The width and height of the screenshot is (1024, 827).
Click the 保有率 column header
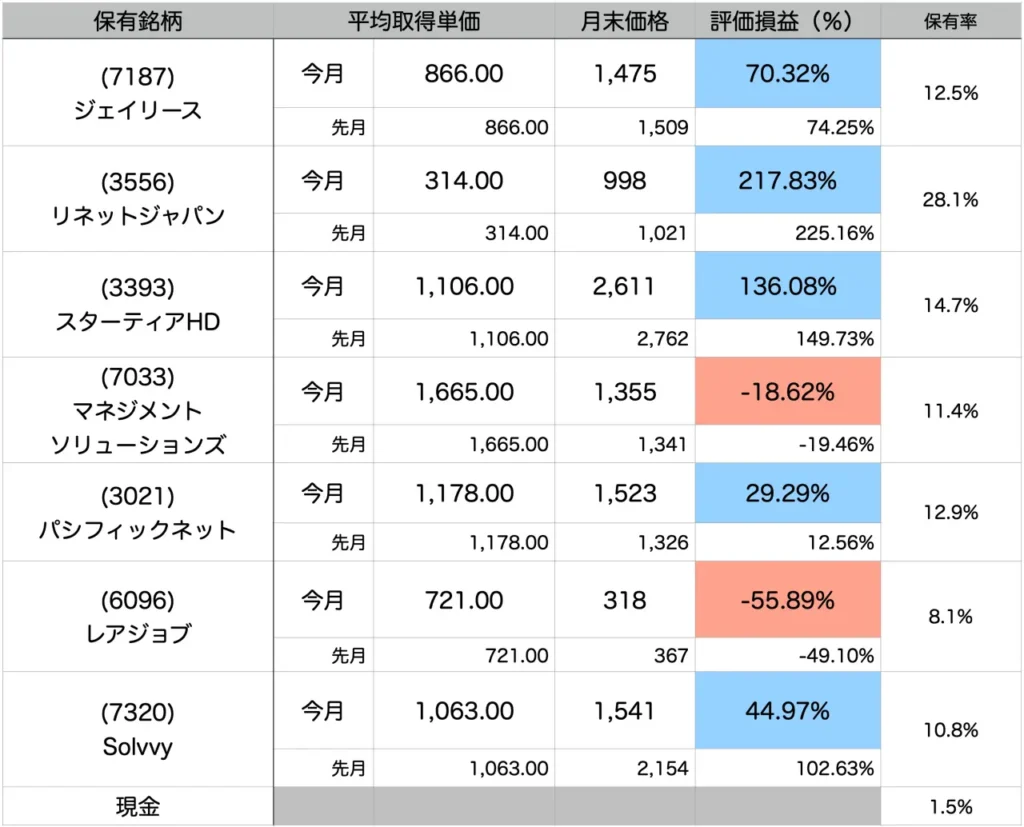950,21
